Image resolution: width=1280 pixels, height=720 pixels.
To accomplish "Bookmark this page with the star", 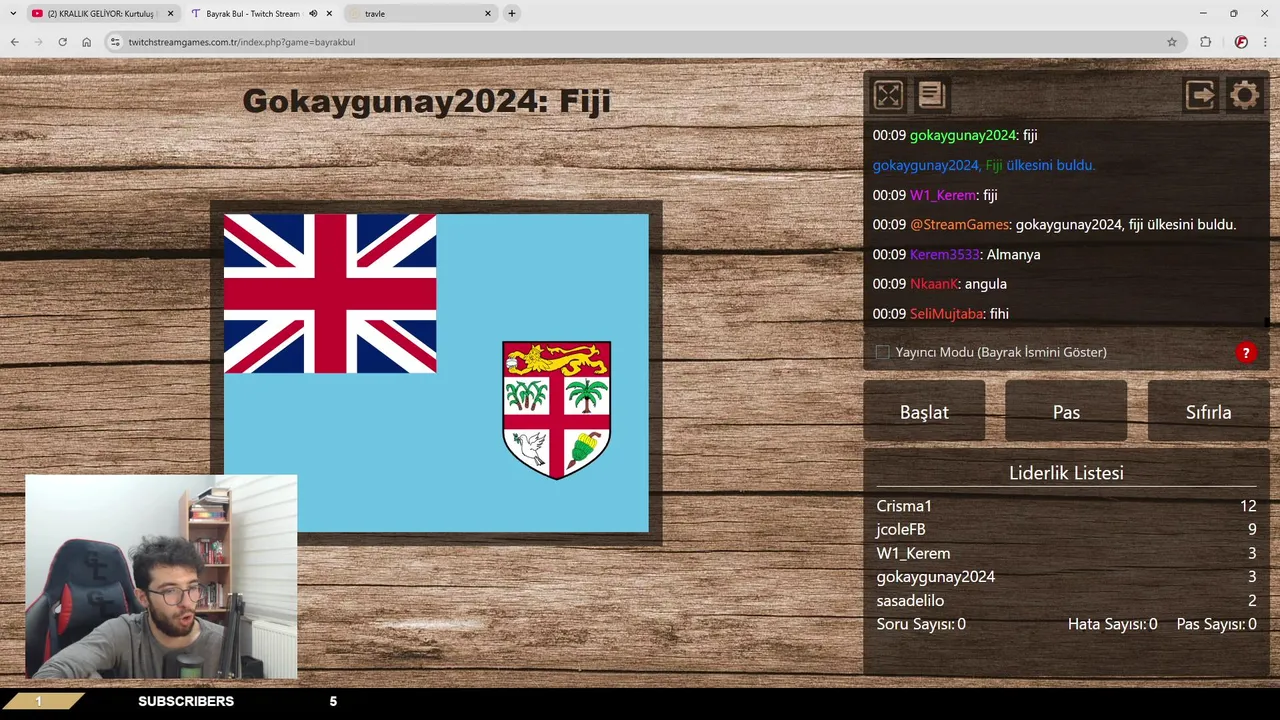I will point(1172,42).
